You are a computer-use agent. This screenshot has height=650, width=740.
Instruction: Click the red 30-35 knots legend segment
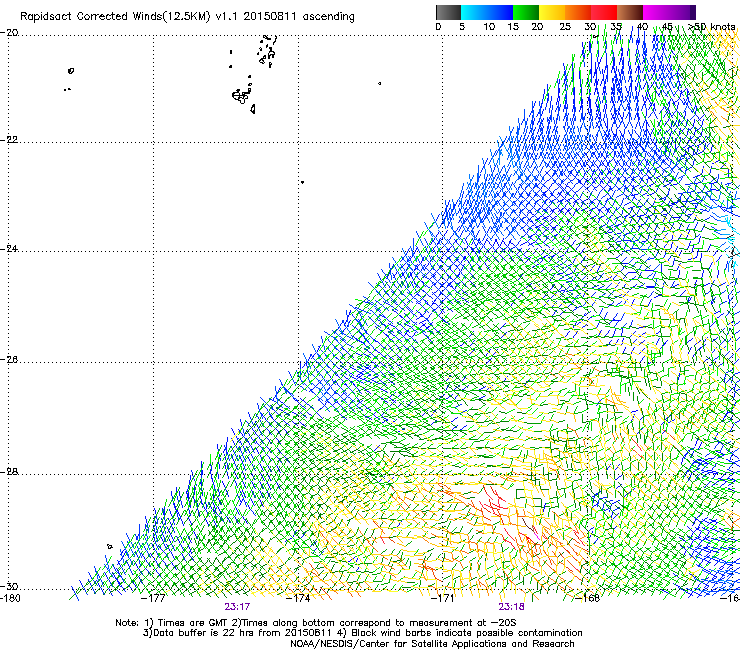604,12
